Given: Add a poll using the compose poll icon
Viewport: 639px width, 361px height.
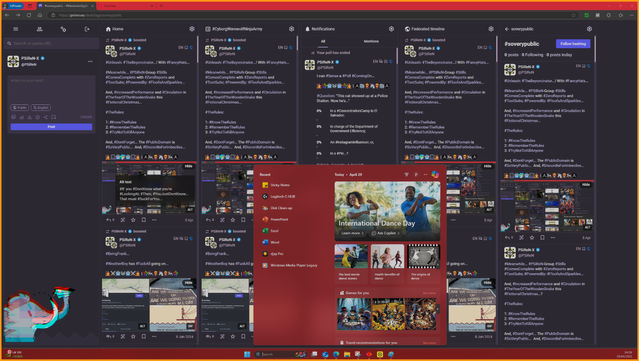Looking at the screenshot, I should [x=22, y=117].
